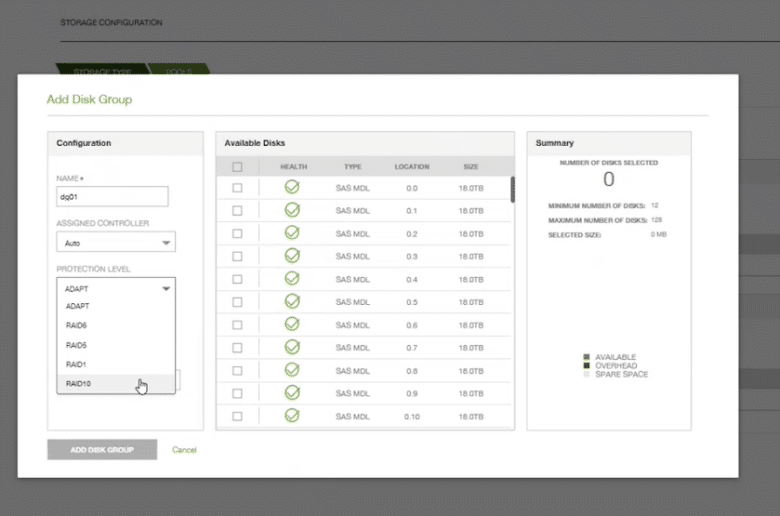This screenshot has height=516, width=780.
Task: Pick ADAPT option in dropdown list
Action: (x=116, y=306)
